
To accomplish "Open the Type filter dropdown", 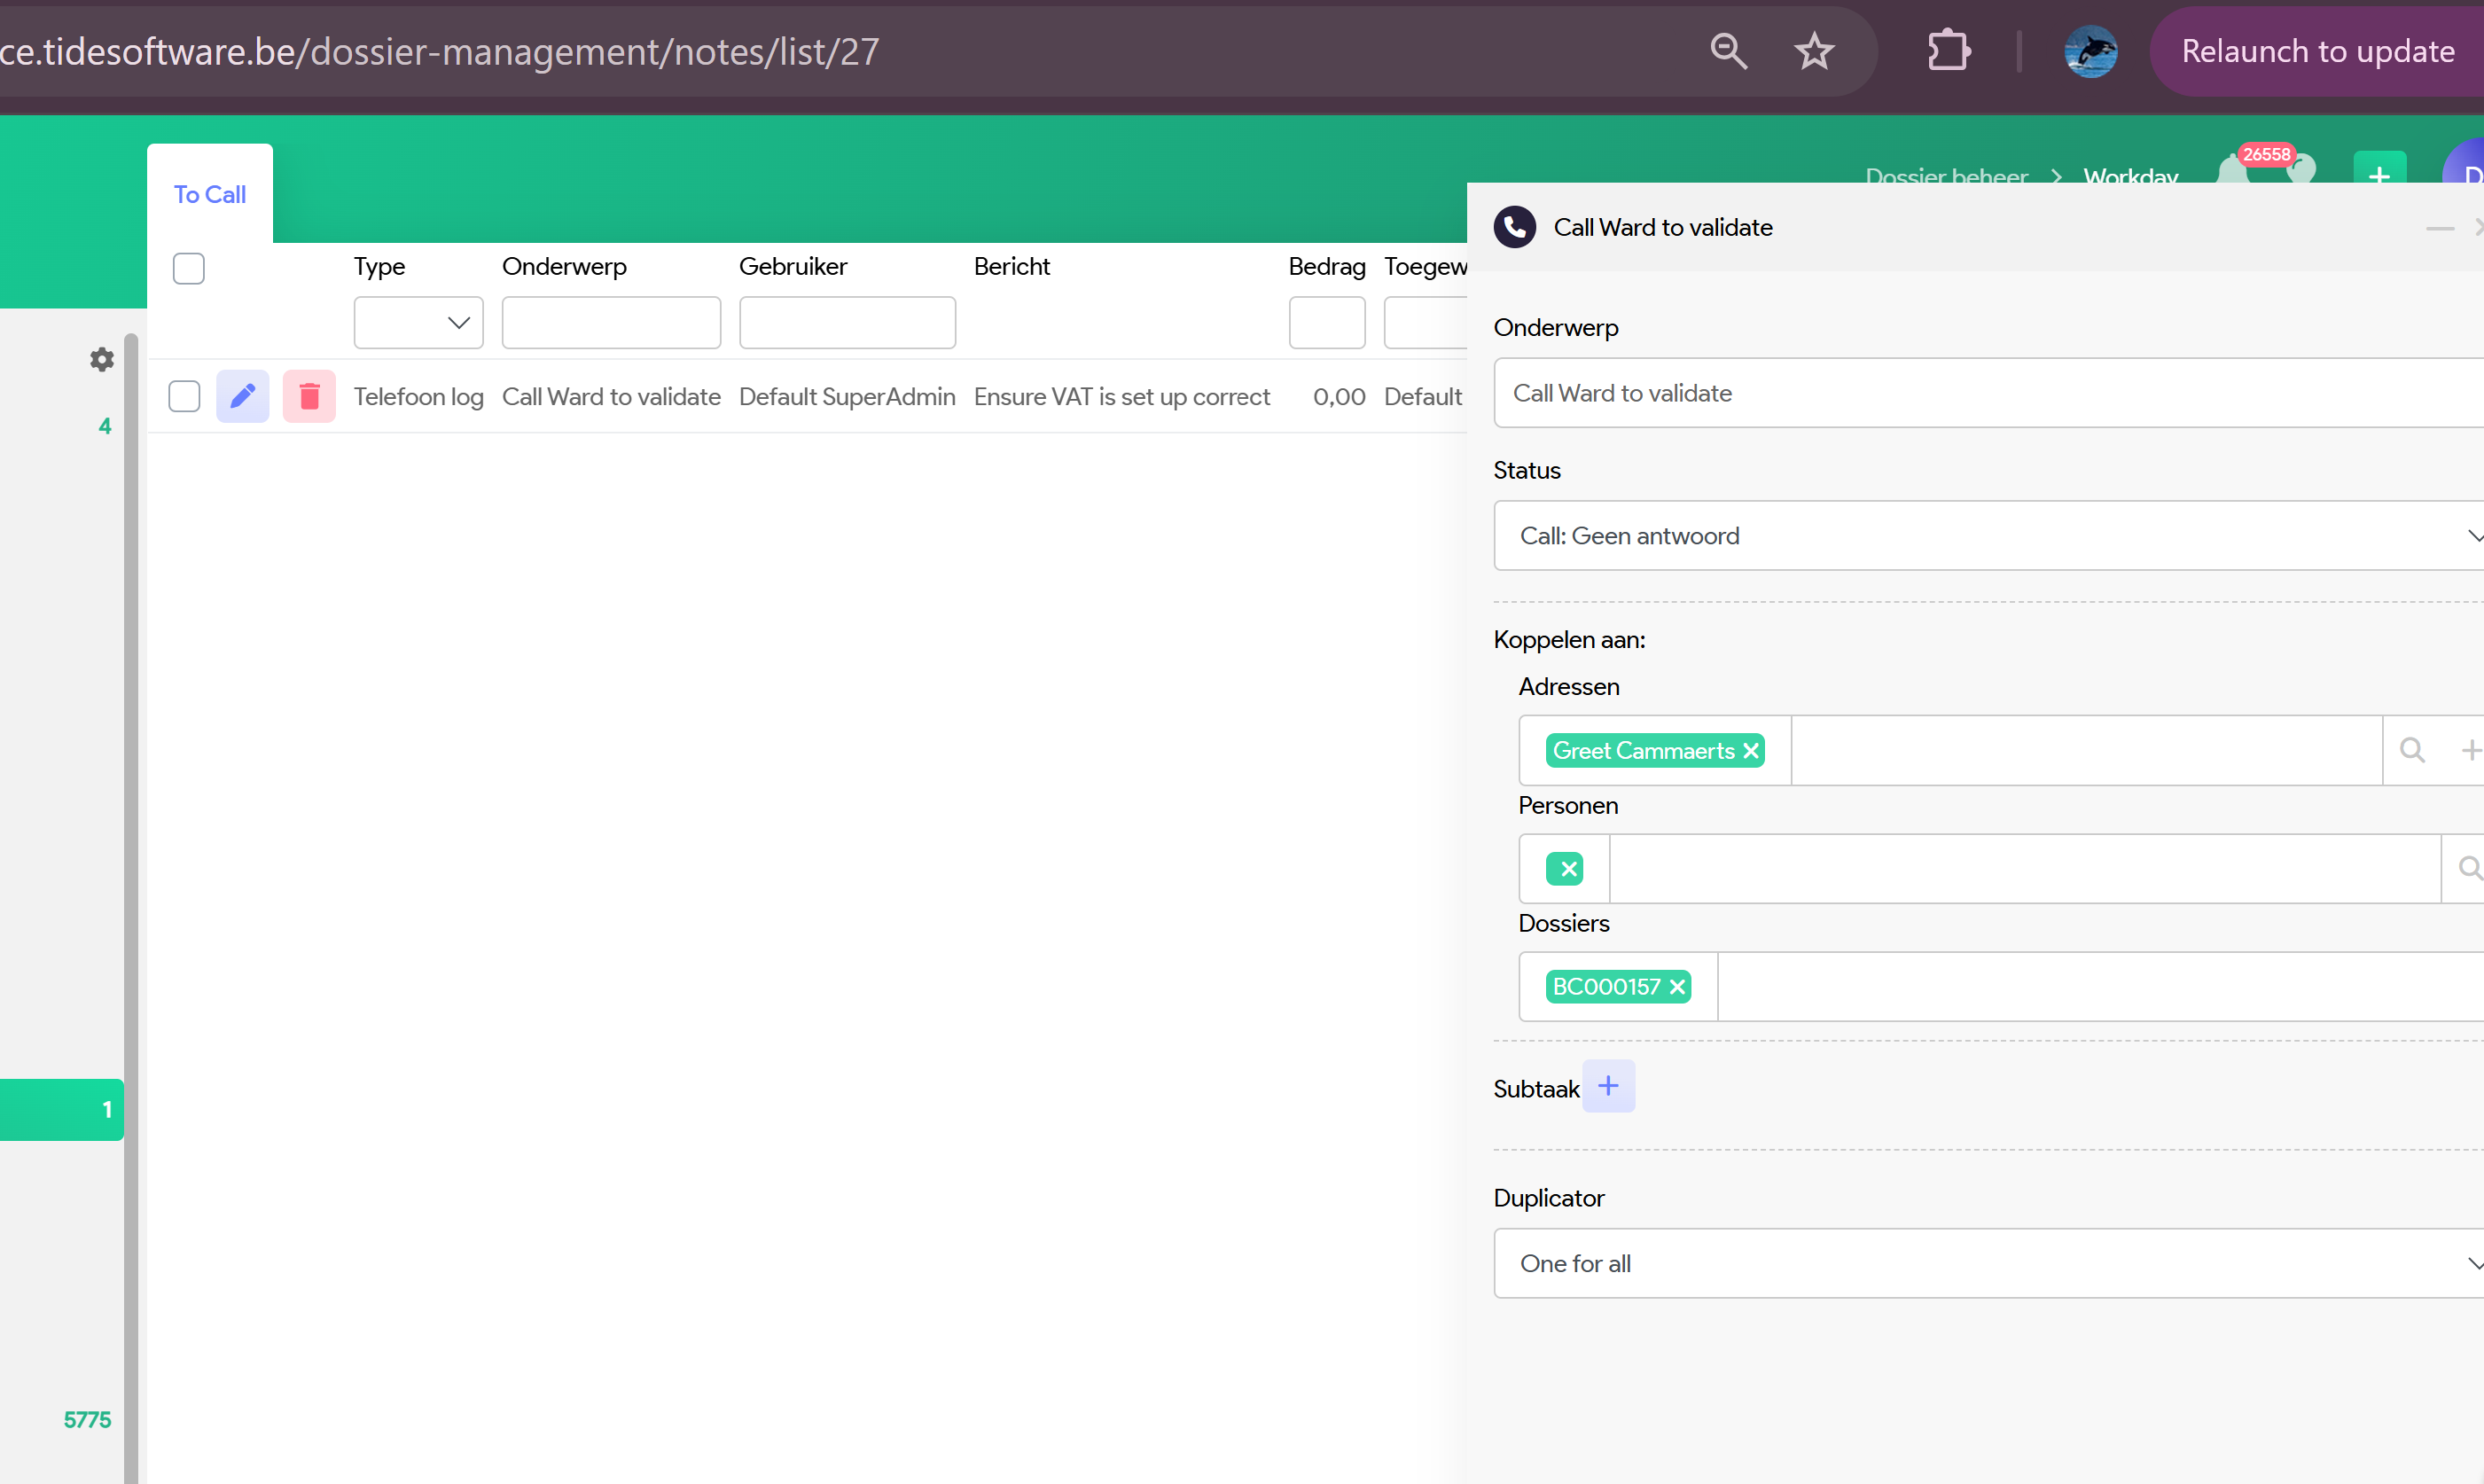I will (x=418, y=322).
